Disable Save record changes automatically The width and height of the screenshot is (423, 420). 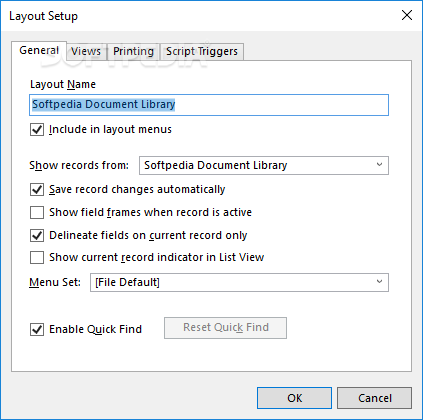coord(37,189)
